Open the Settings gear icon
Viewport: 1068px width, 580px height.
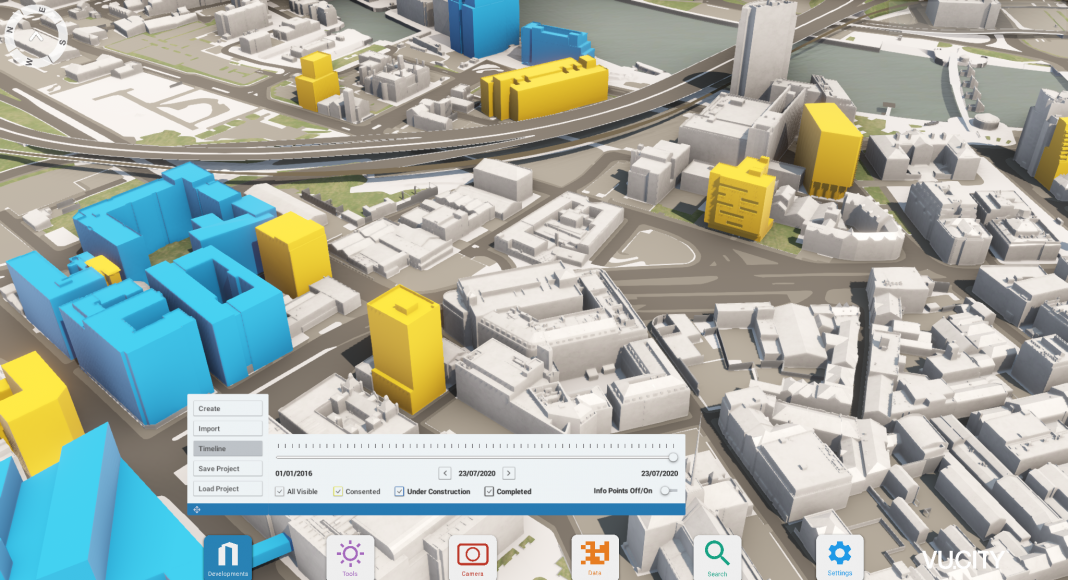[x=840, y=555]
